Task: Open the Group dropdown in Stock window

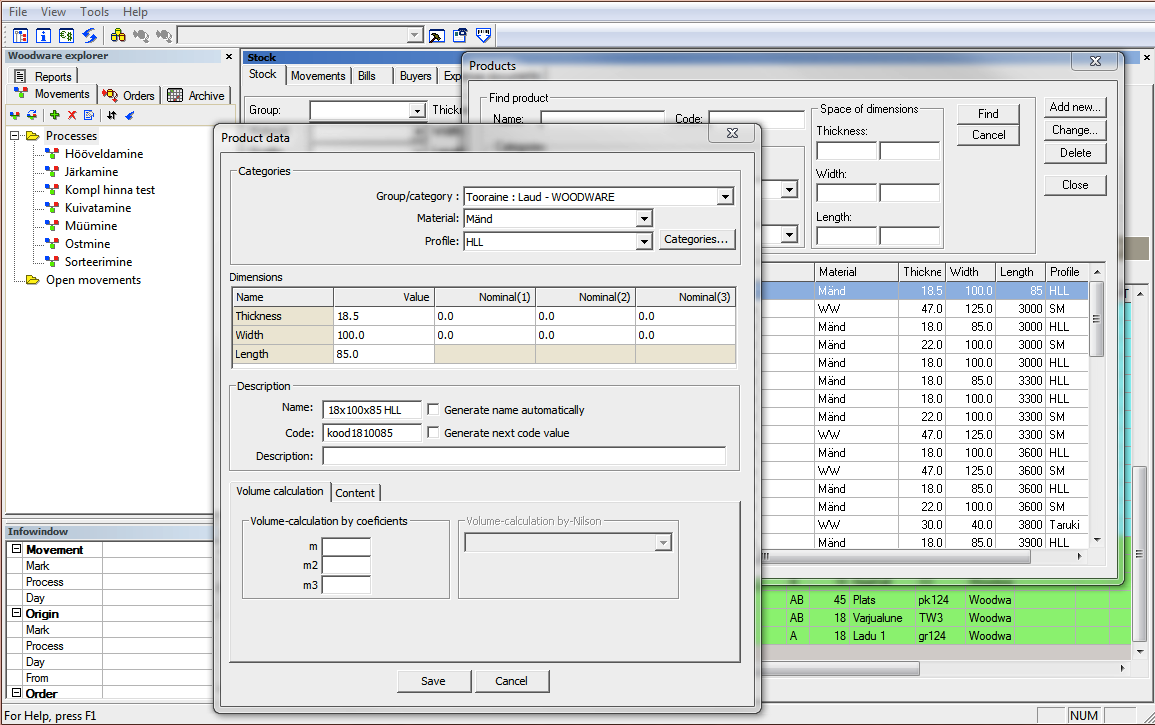Action: [418, 111]
